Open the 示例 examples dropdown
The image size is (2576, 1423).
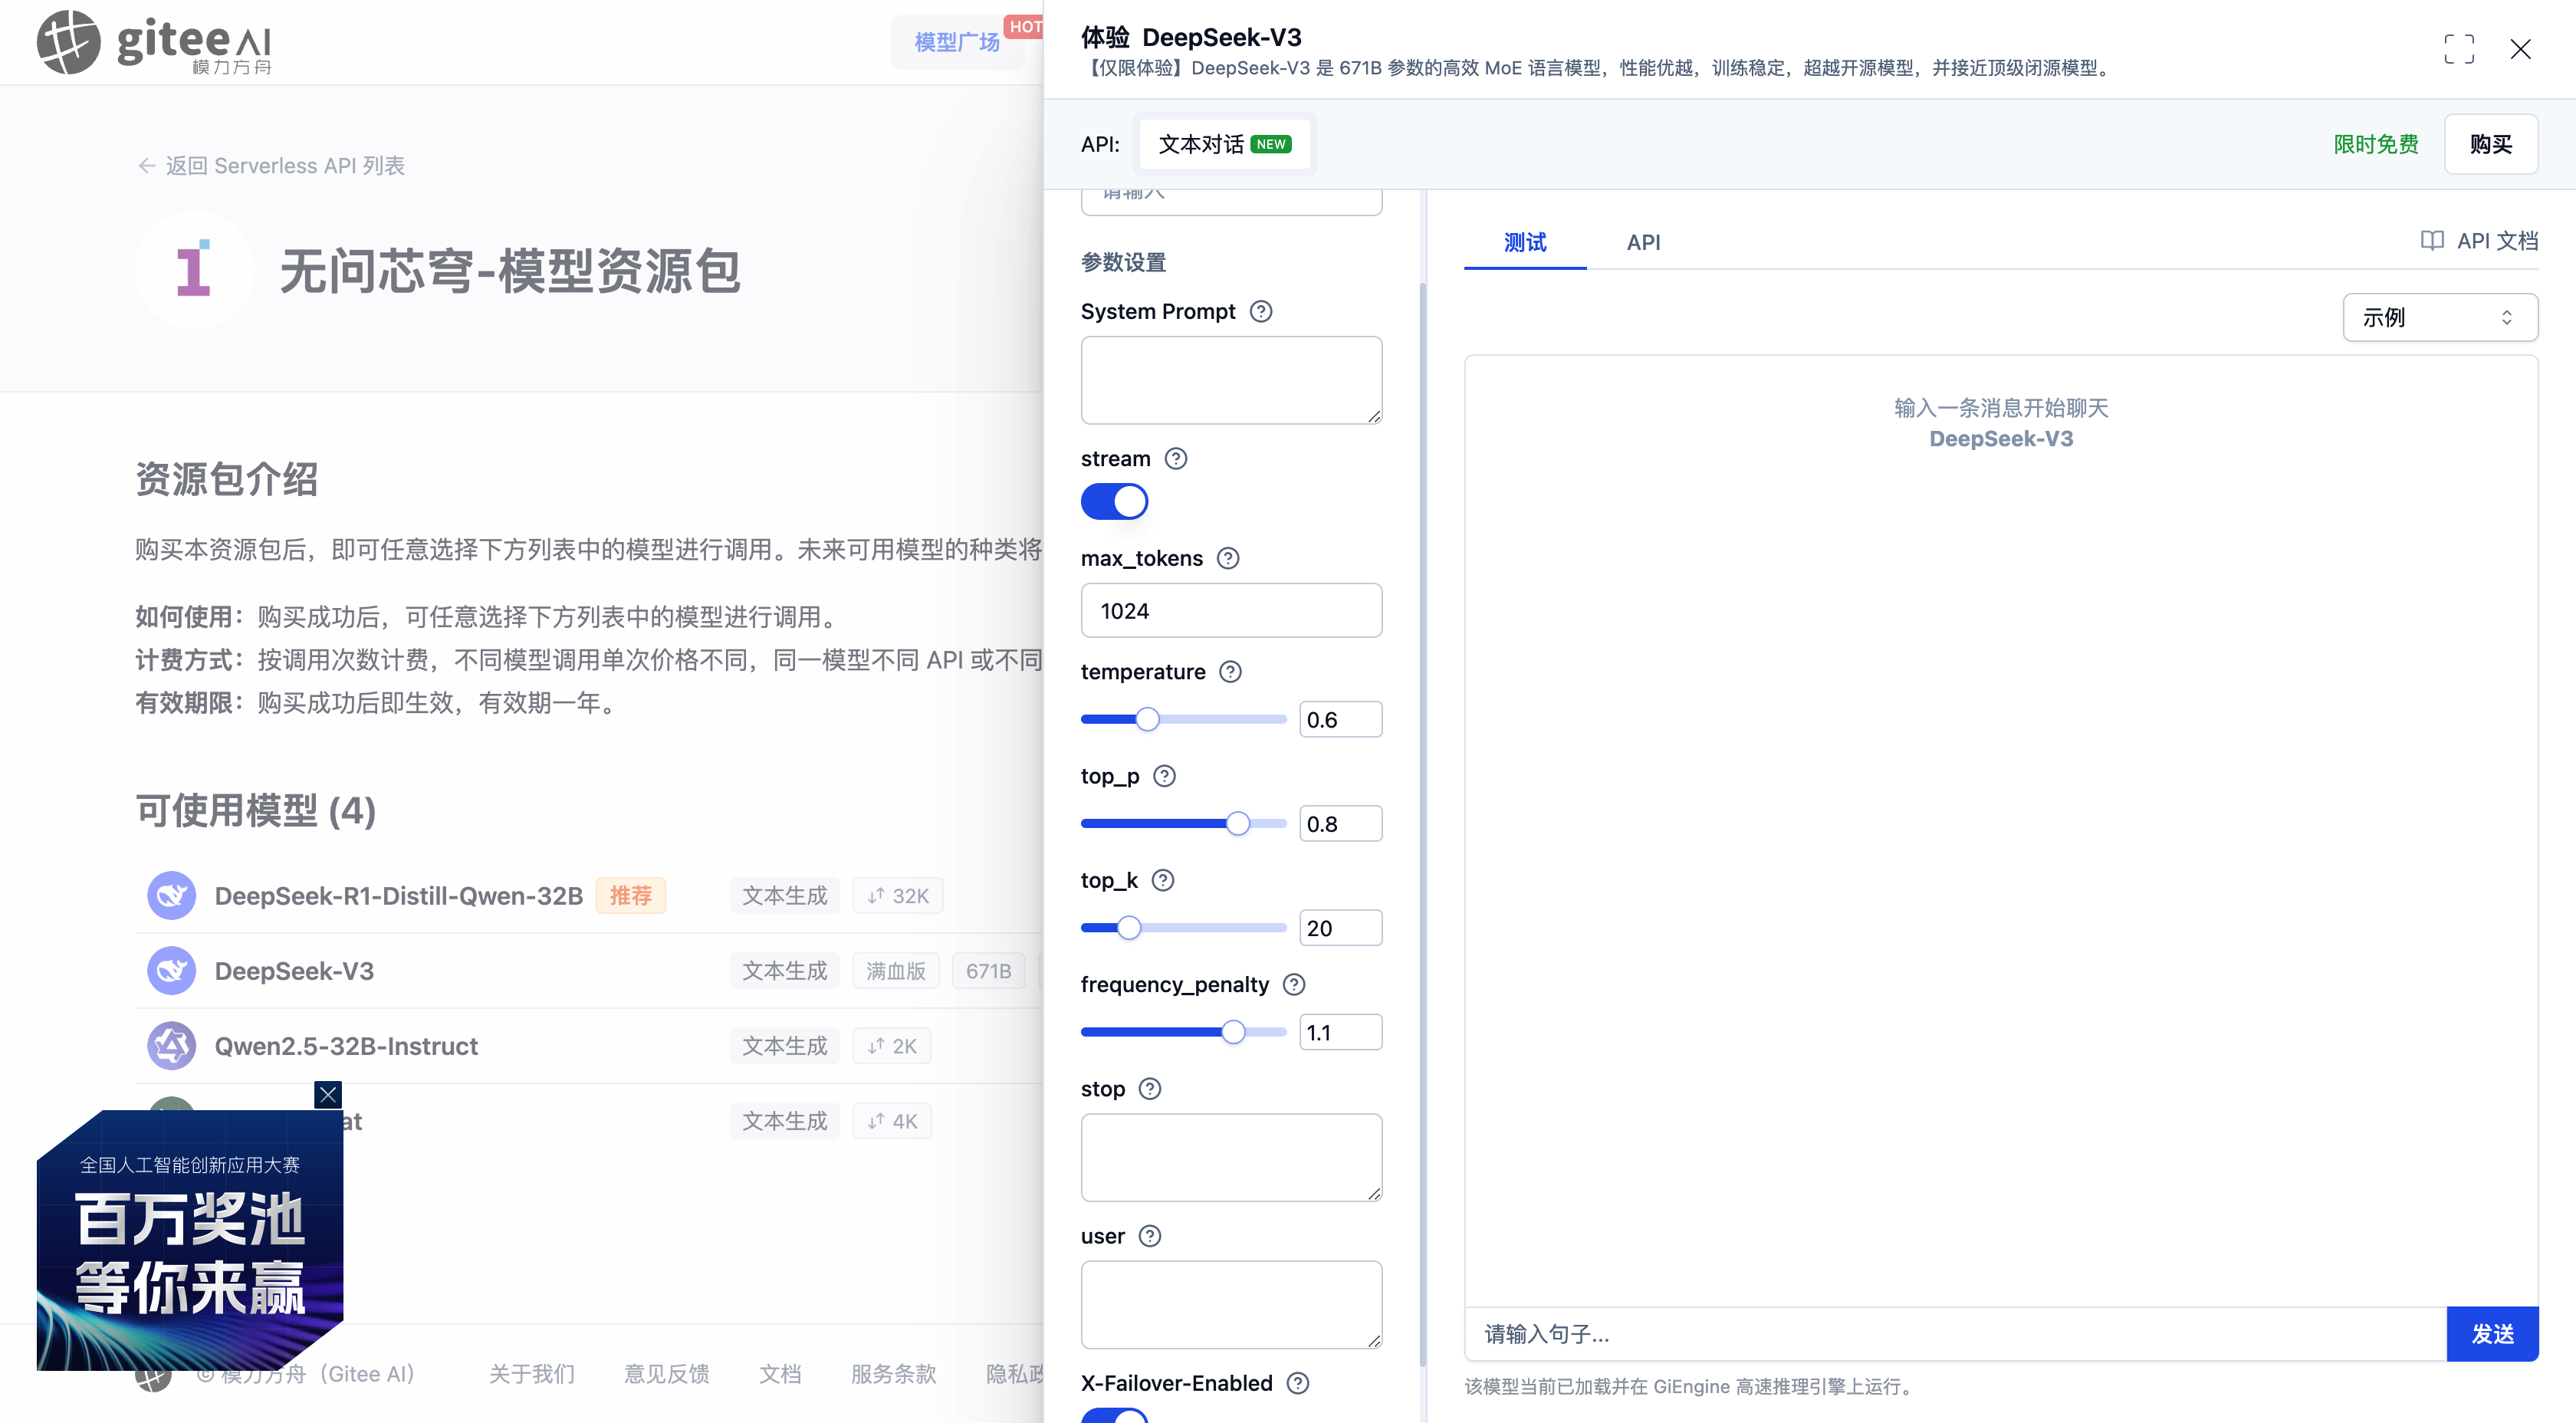tap(2440, 317)
